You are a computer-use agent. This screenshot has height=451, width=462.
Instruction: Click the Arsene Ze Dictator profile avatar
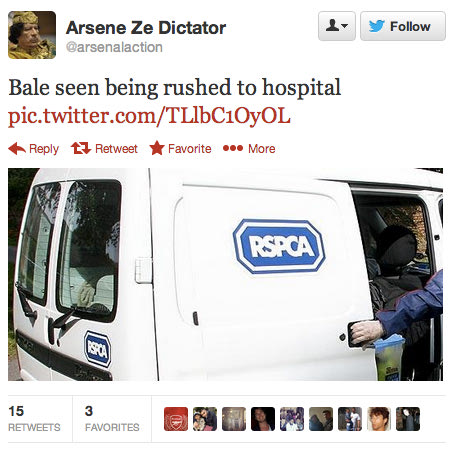[x=32, y=35]
